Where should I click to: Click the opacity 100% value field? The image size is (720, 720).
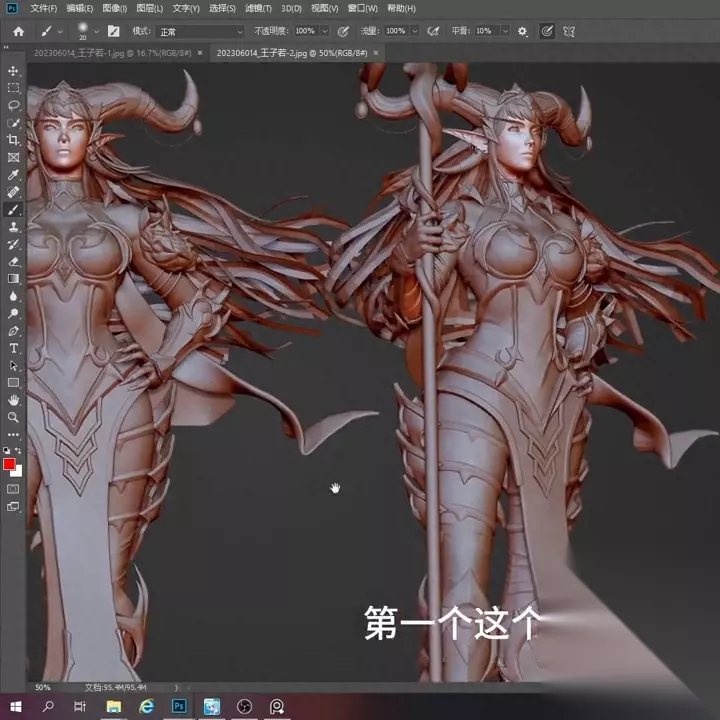(x=306, y=31)
